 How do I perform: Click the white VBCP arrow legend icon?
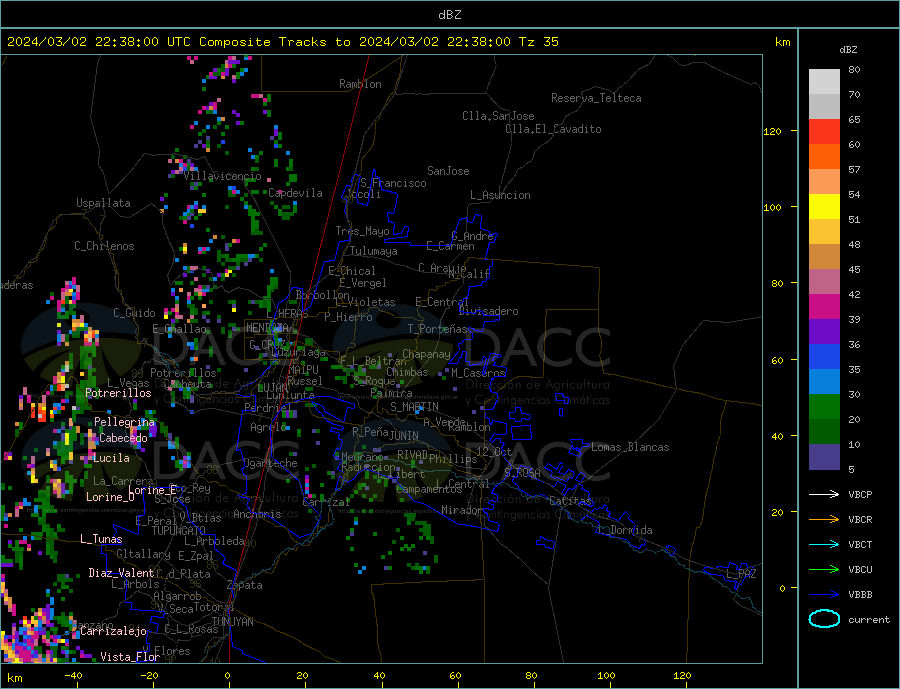click(824, 494)
